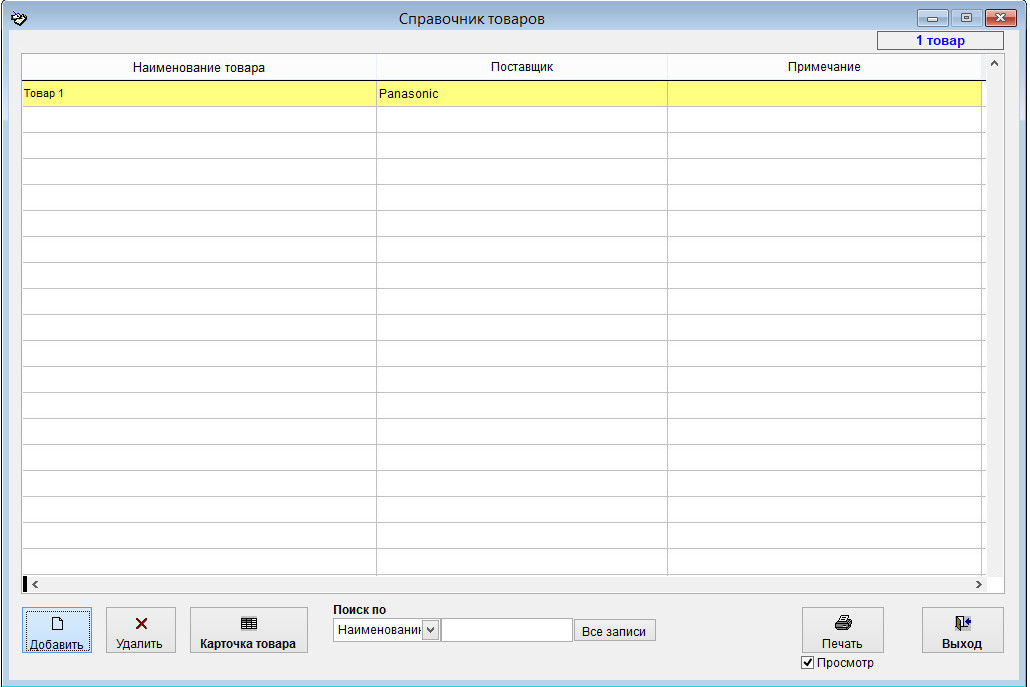This screenshot has height=687, width=1030.
Task: Click the Все записи button
Action: coord(614,631)
